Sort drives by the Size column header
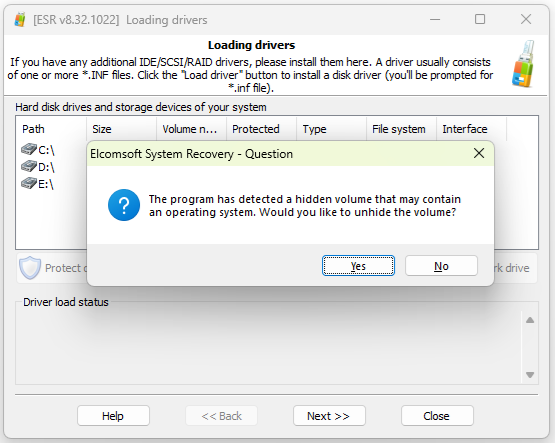This screenshot has height=443, width=555. [121, 129]
